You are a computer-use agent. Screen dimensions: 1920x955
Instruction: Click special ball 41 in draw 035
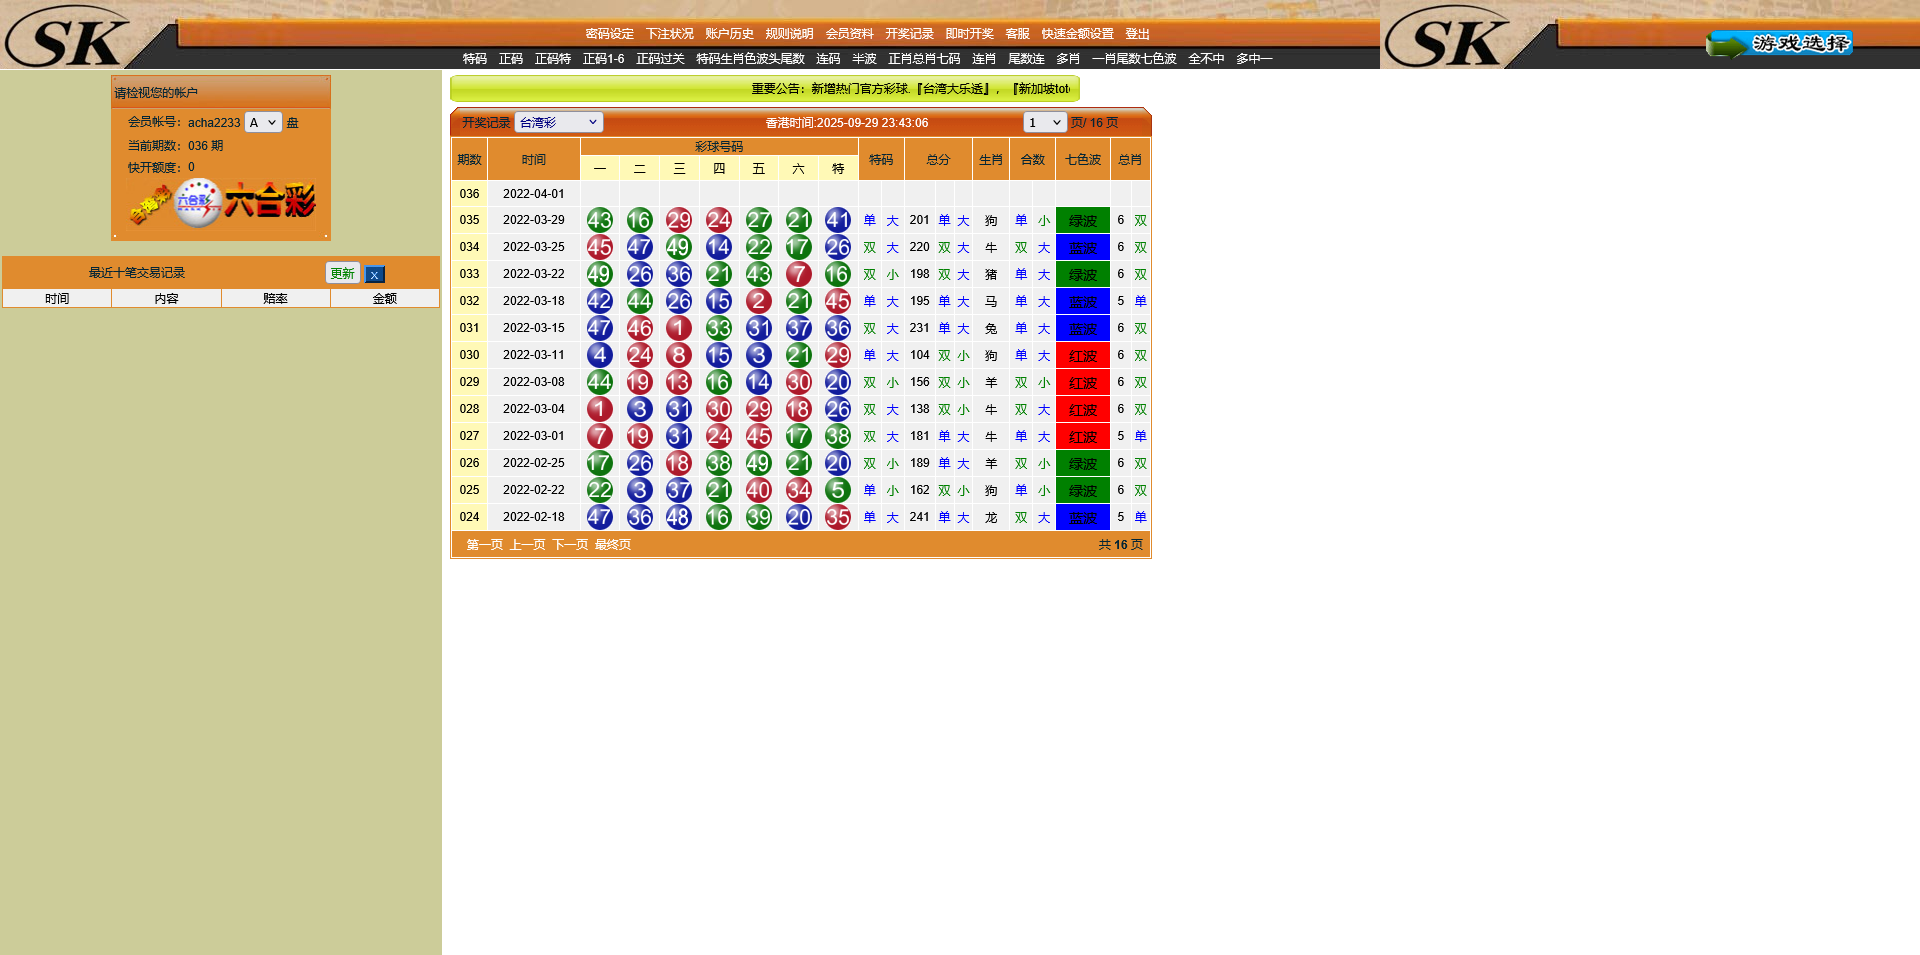[838, 220]
